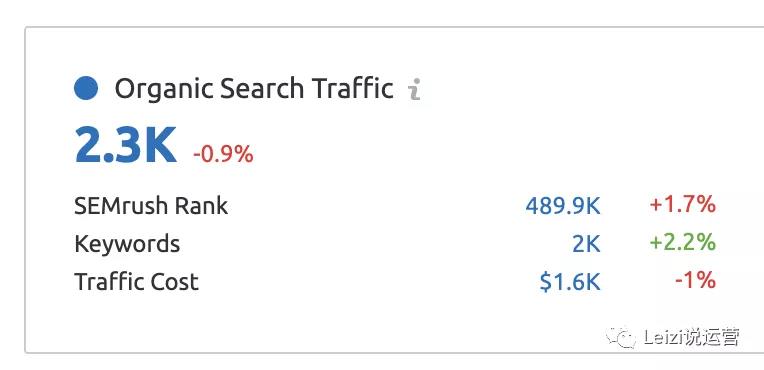Viewport: 764px width, 370px height.
Task: Click the +1.7% rank change
Action: click(x=683, y=204)
